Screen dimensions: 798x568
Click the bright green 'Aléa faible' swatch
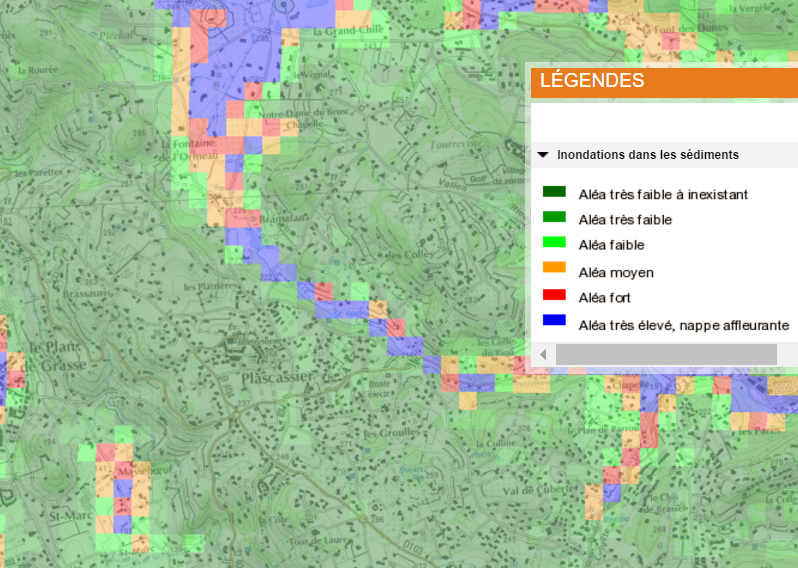click(x=554, y=243)
